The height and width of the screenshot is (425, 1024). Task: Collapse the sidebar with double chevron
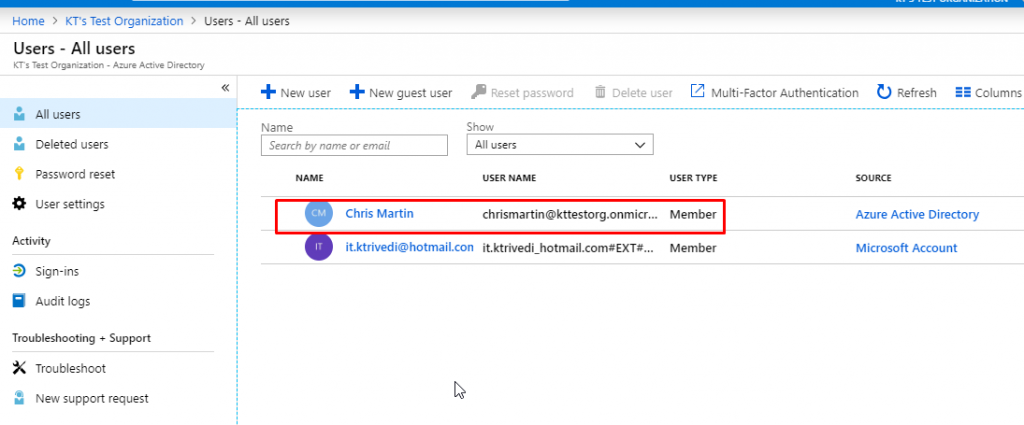(225, 87)
